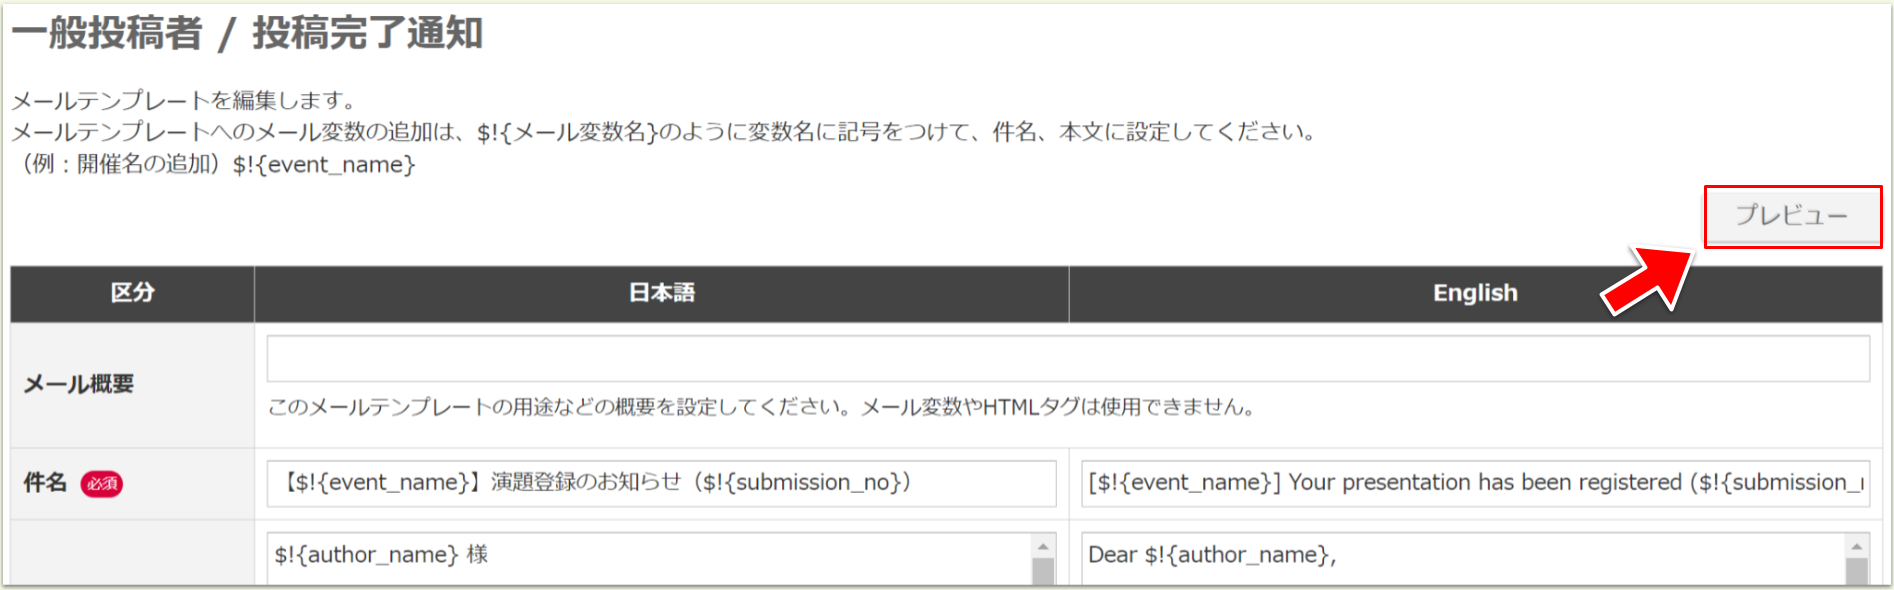This screenshot has width=1894, height=590.
Task: Select the English column header
Action: pyautogui.click(x=1475, y=293)
